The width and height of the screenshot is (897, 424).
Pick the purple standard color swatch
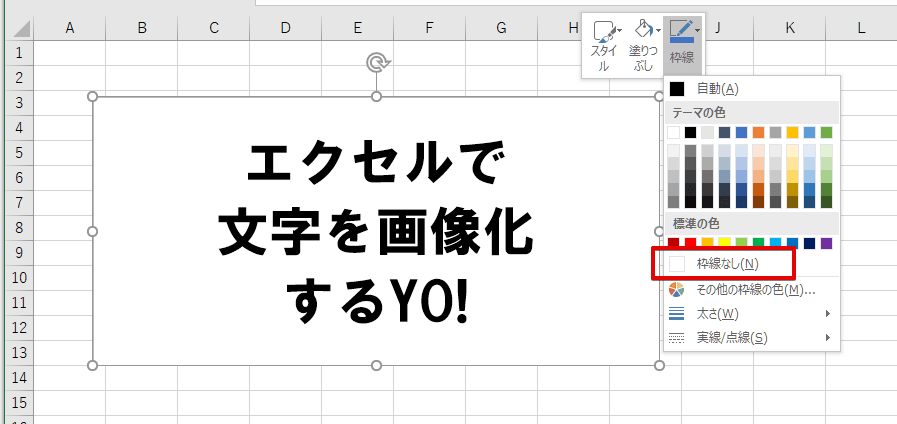[x=826, y=244]
